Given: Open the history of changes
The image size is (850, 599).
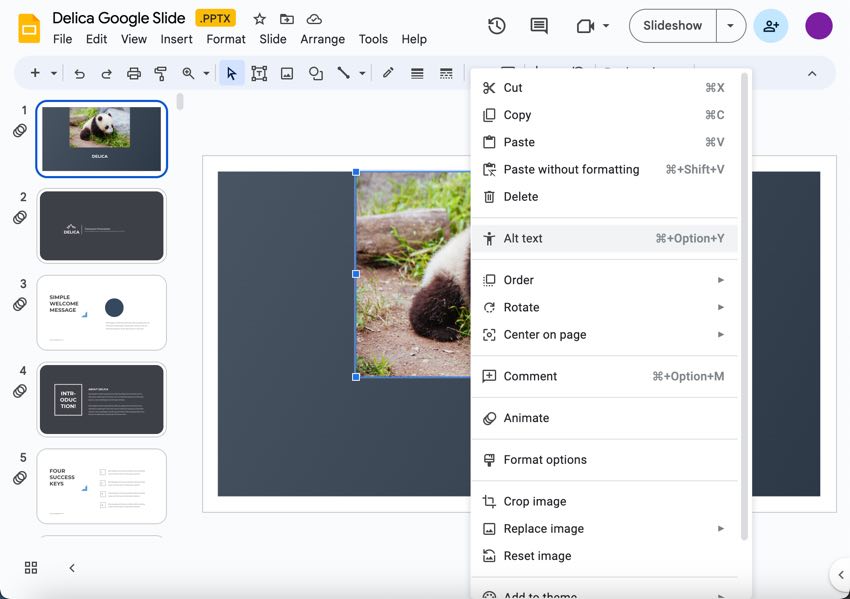Looking at the screenshot, I should click(496, 26).
